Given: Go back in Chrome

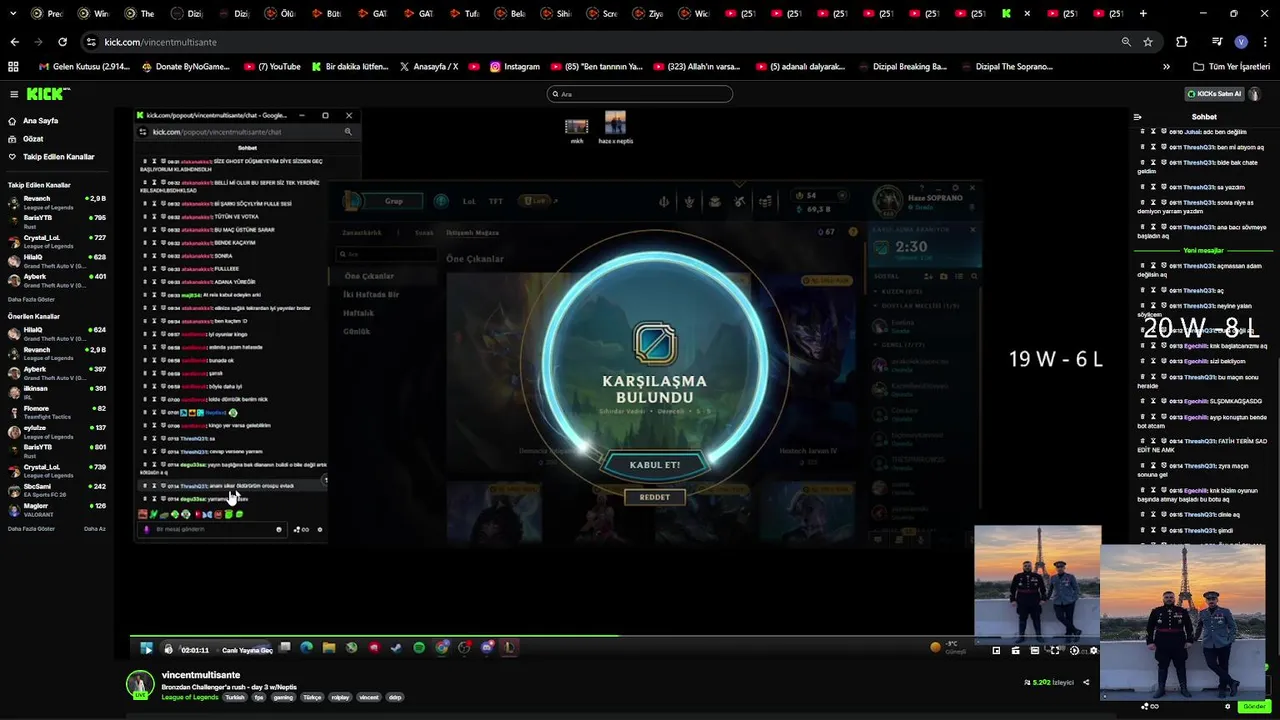Looking at the screenshot, I should 14,42.
